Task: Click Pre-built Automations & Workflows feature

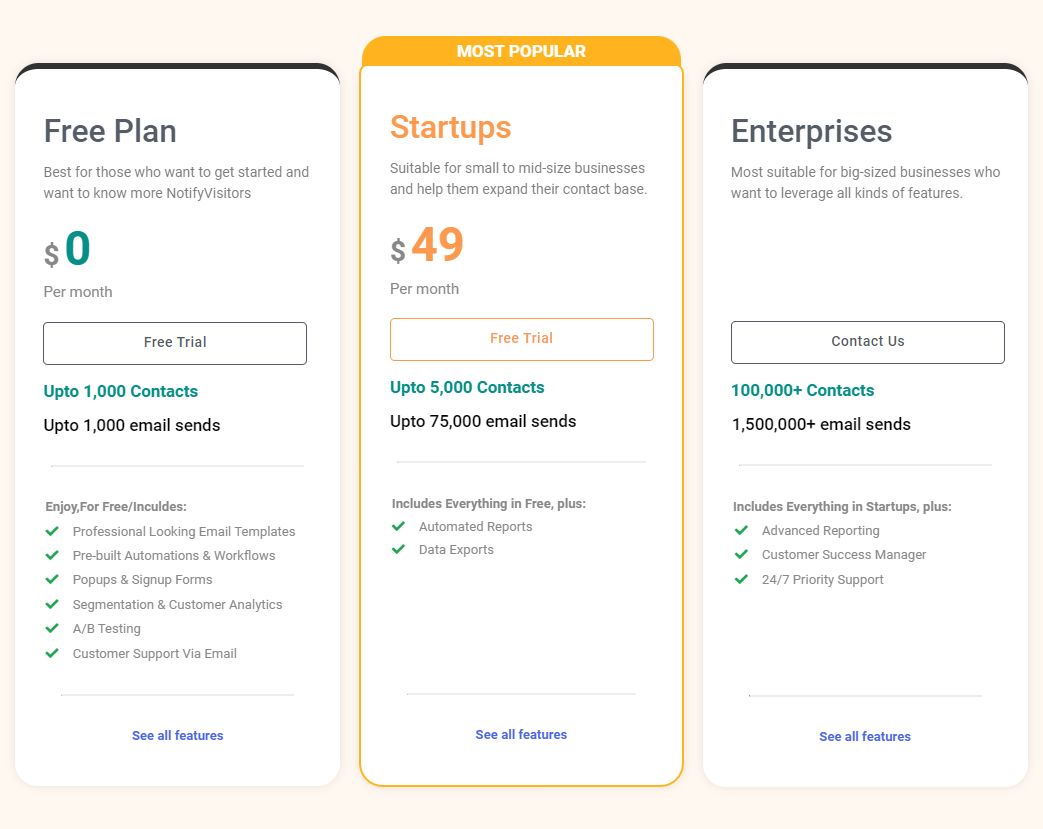Action: (x=174, y=555)
